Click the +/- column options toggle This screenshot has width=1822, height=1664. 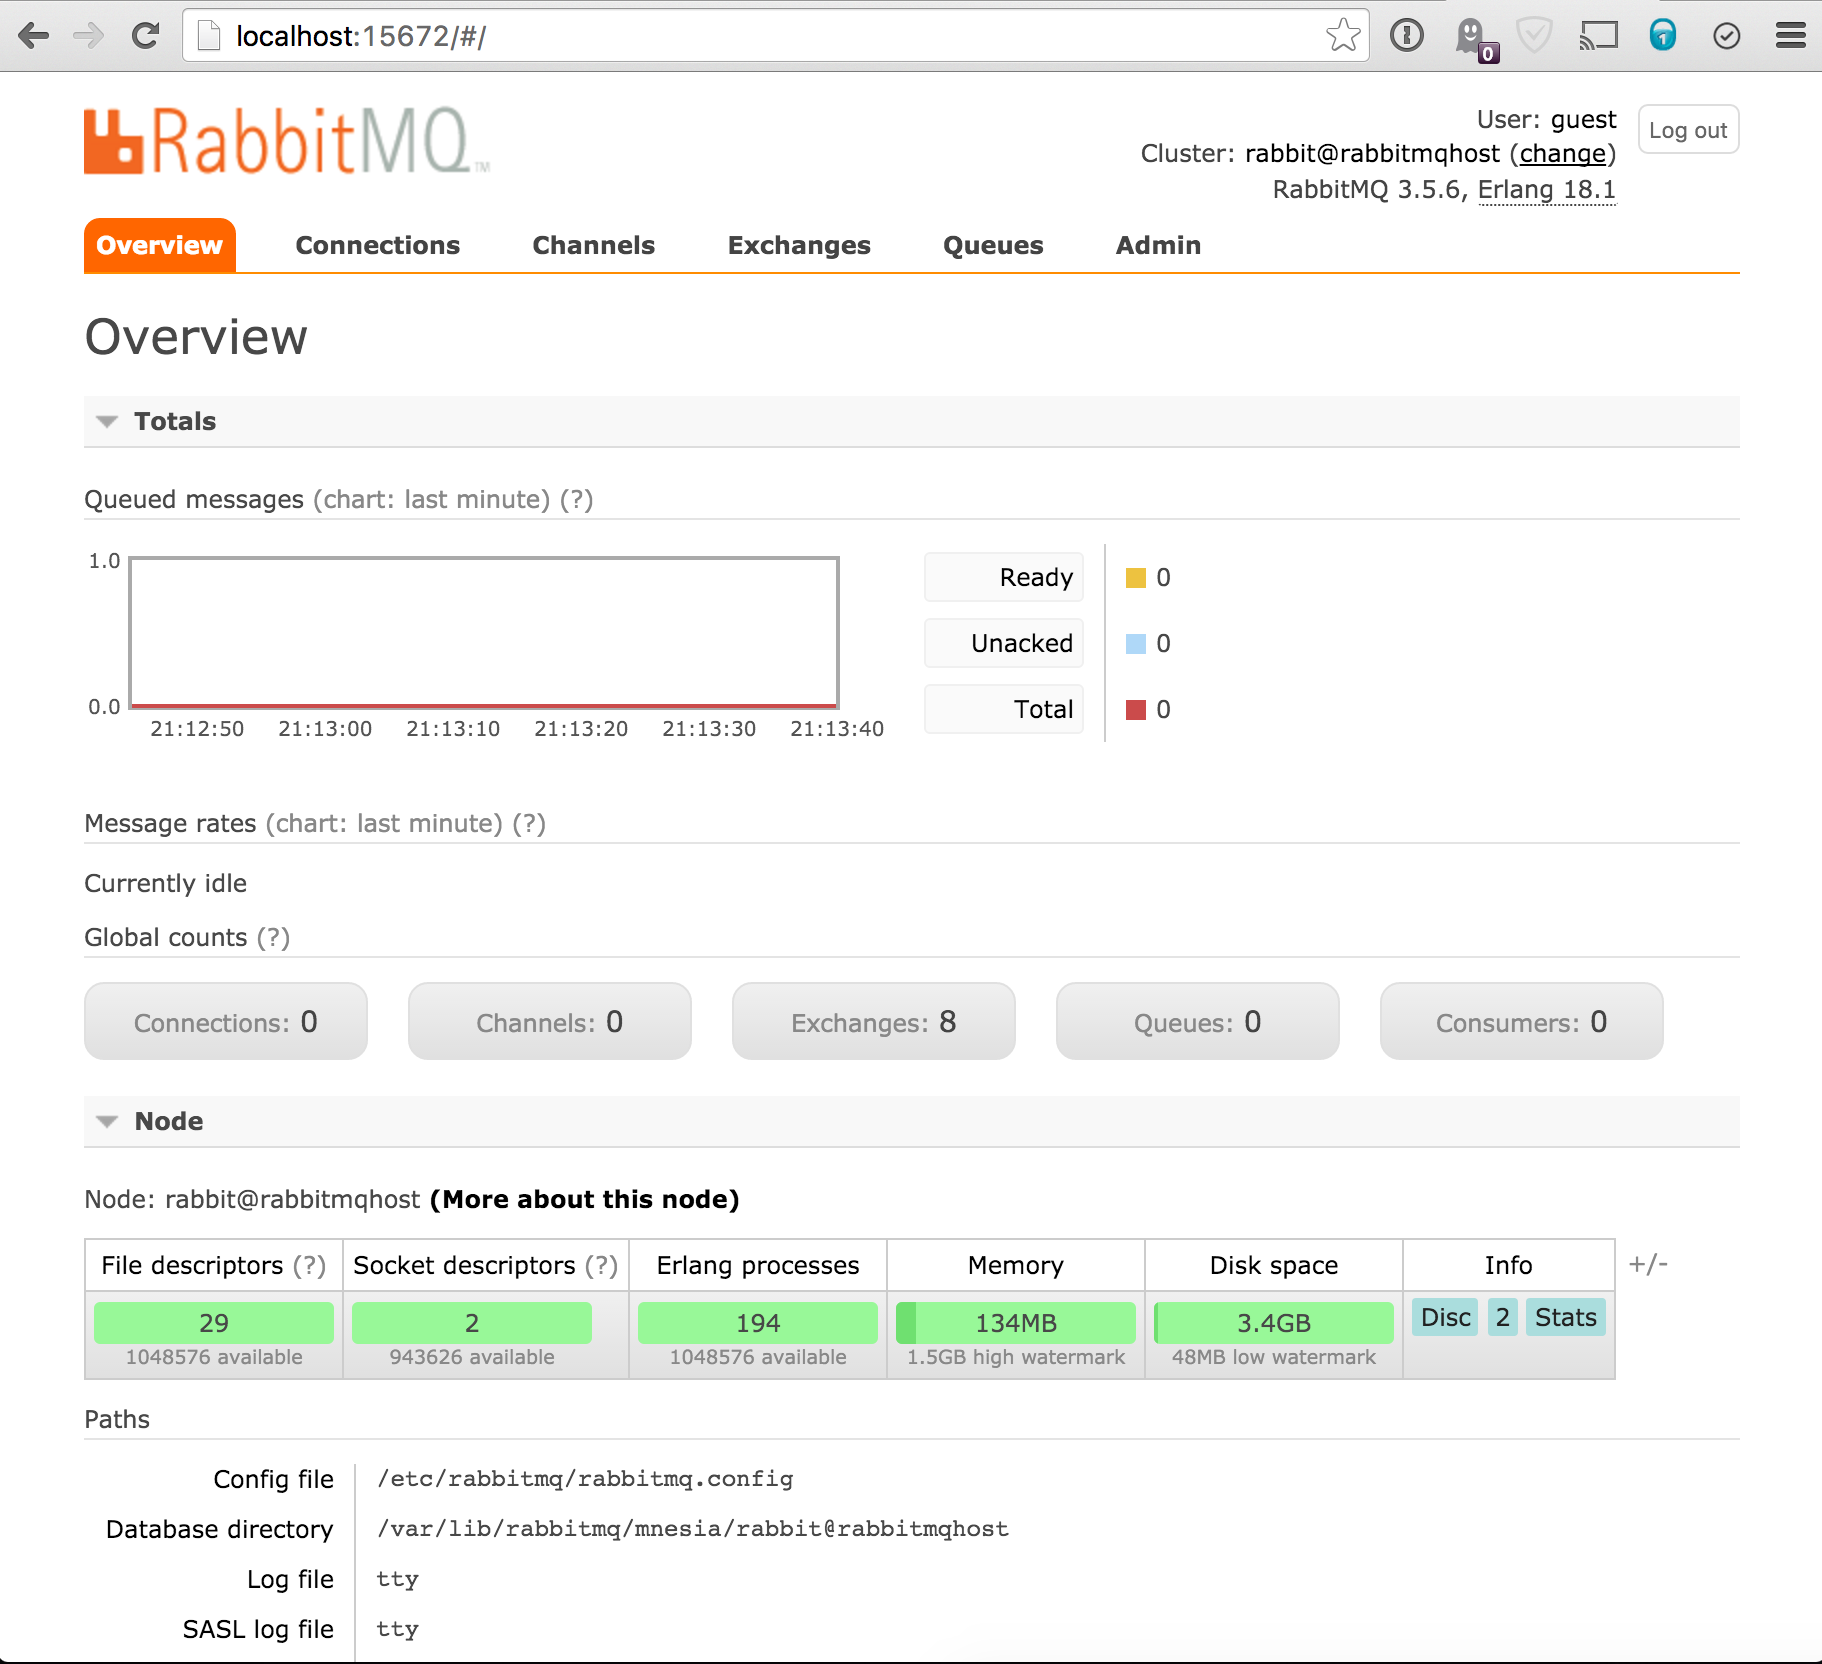(1648, 1264)
